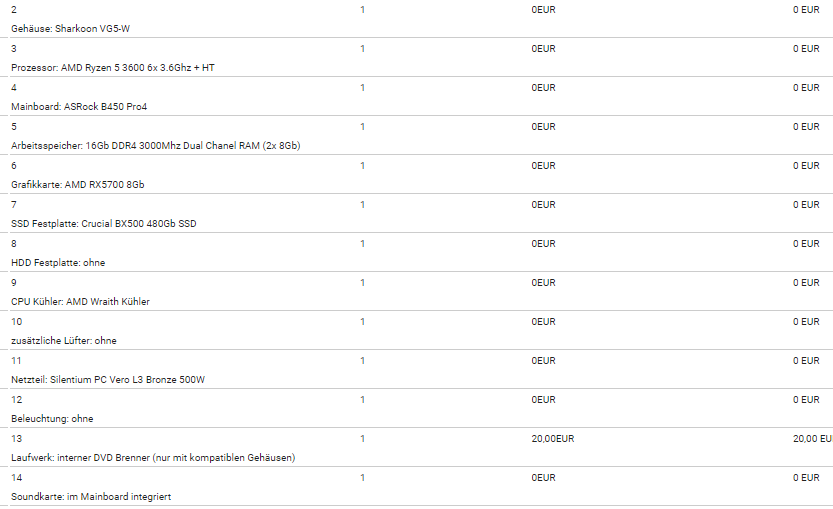The image size is (833, 509).
Task: Select the Mainboard: ASRock B450 Pro4 entry
Action: (79, 106)
